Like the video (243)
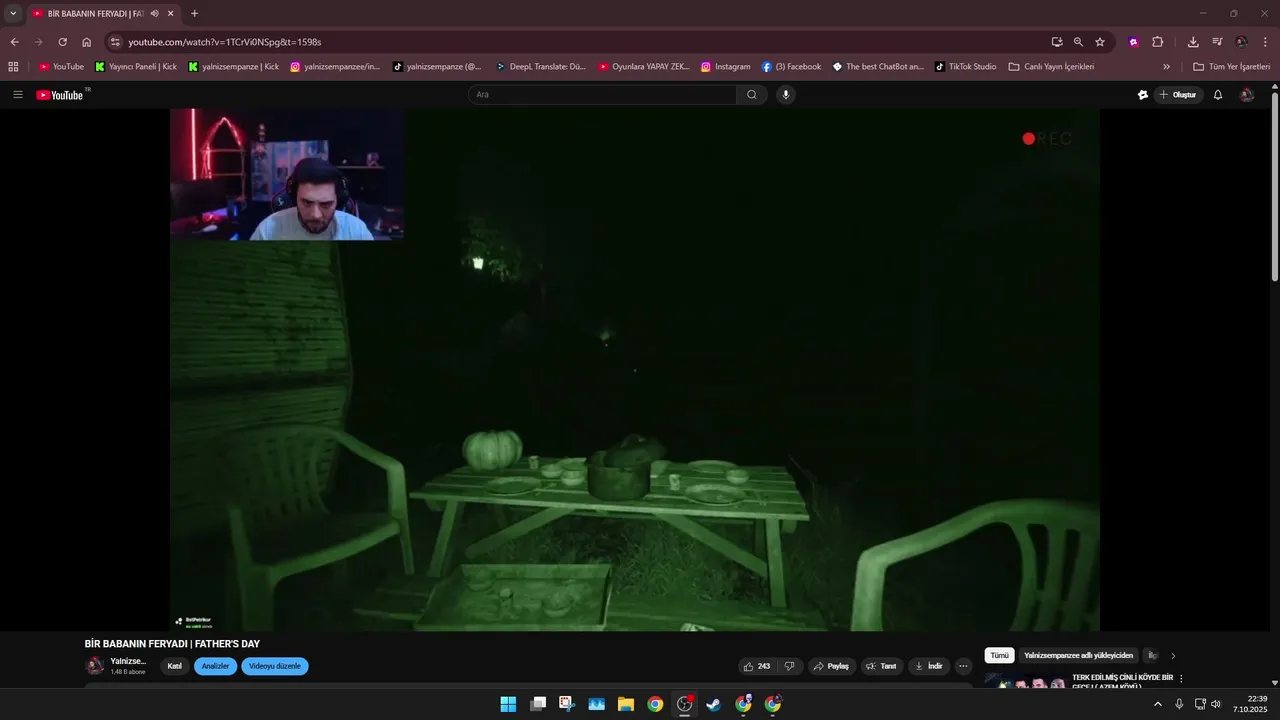Screen dimensions: 1280x720 [x=758, y=666]
